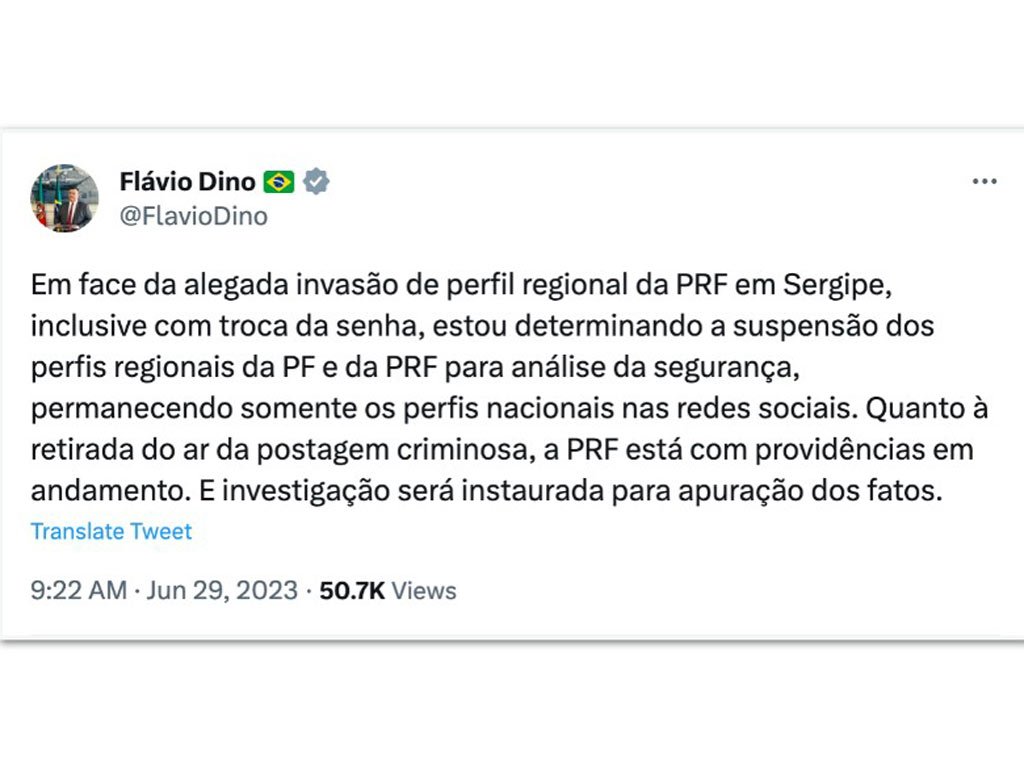
Task: Click the tweet line starting with 'perfis regionais da PF'
Action: click(415, 368)
